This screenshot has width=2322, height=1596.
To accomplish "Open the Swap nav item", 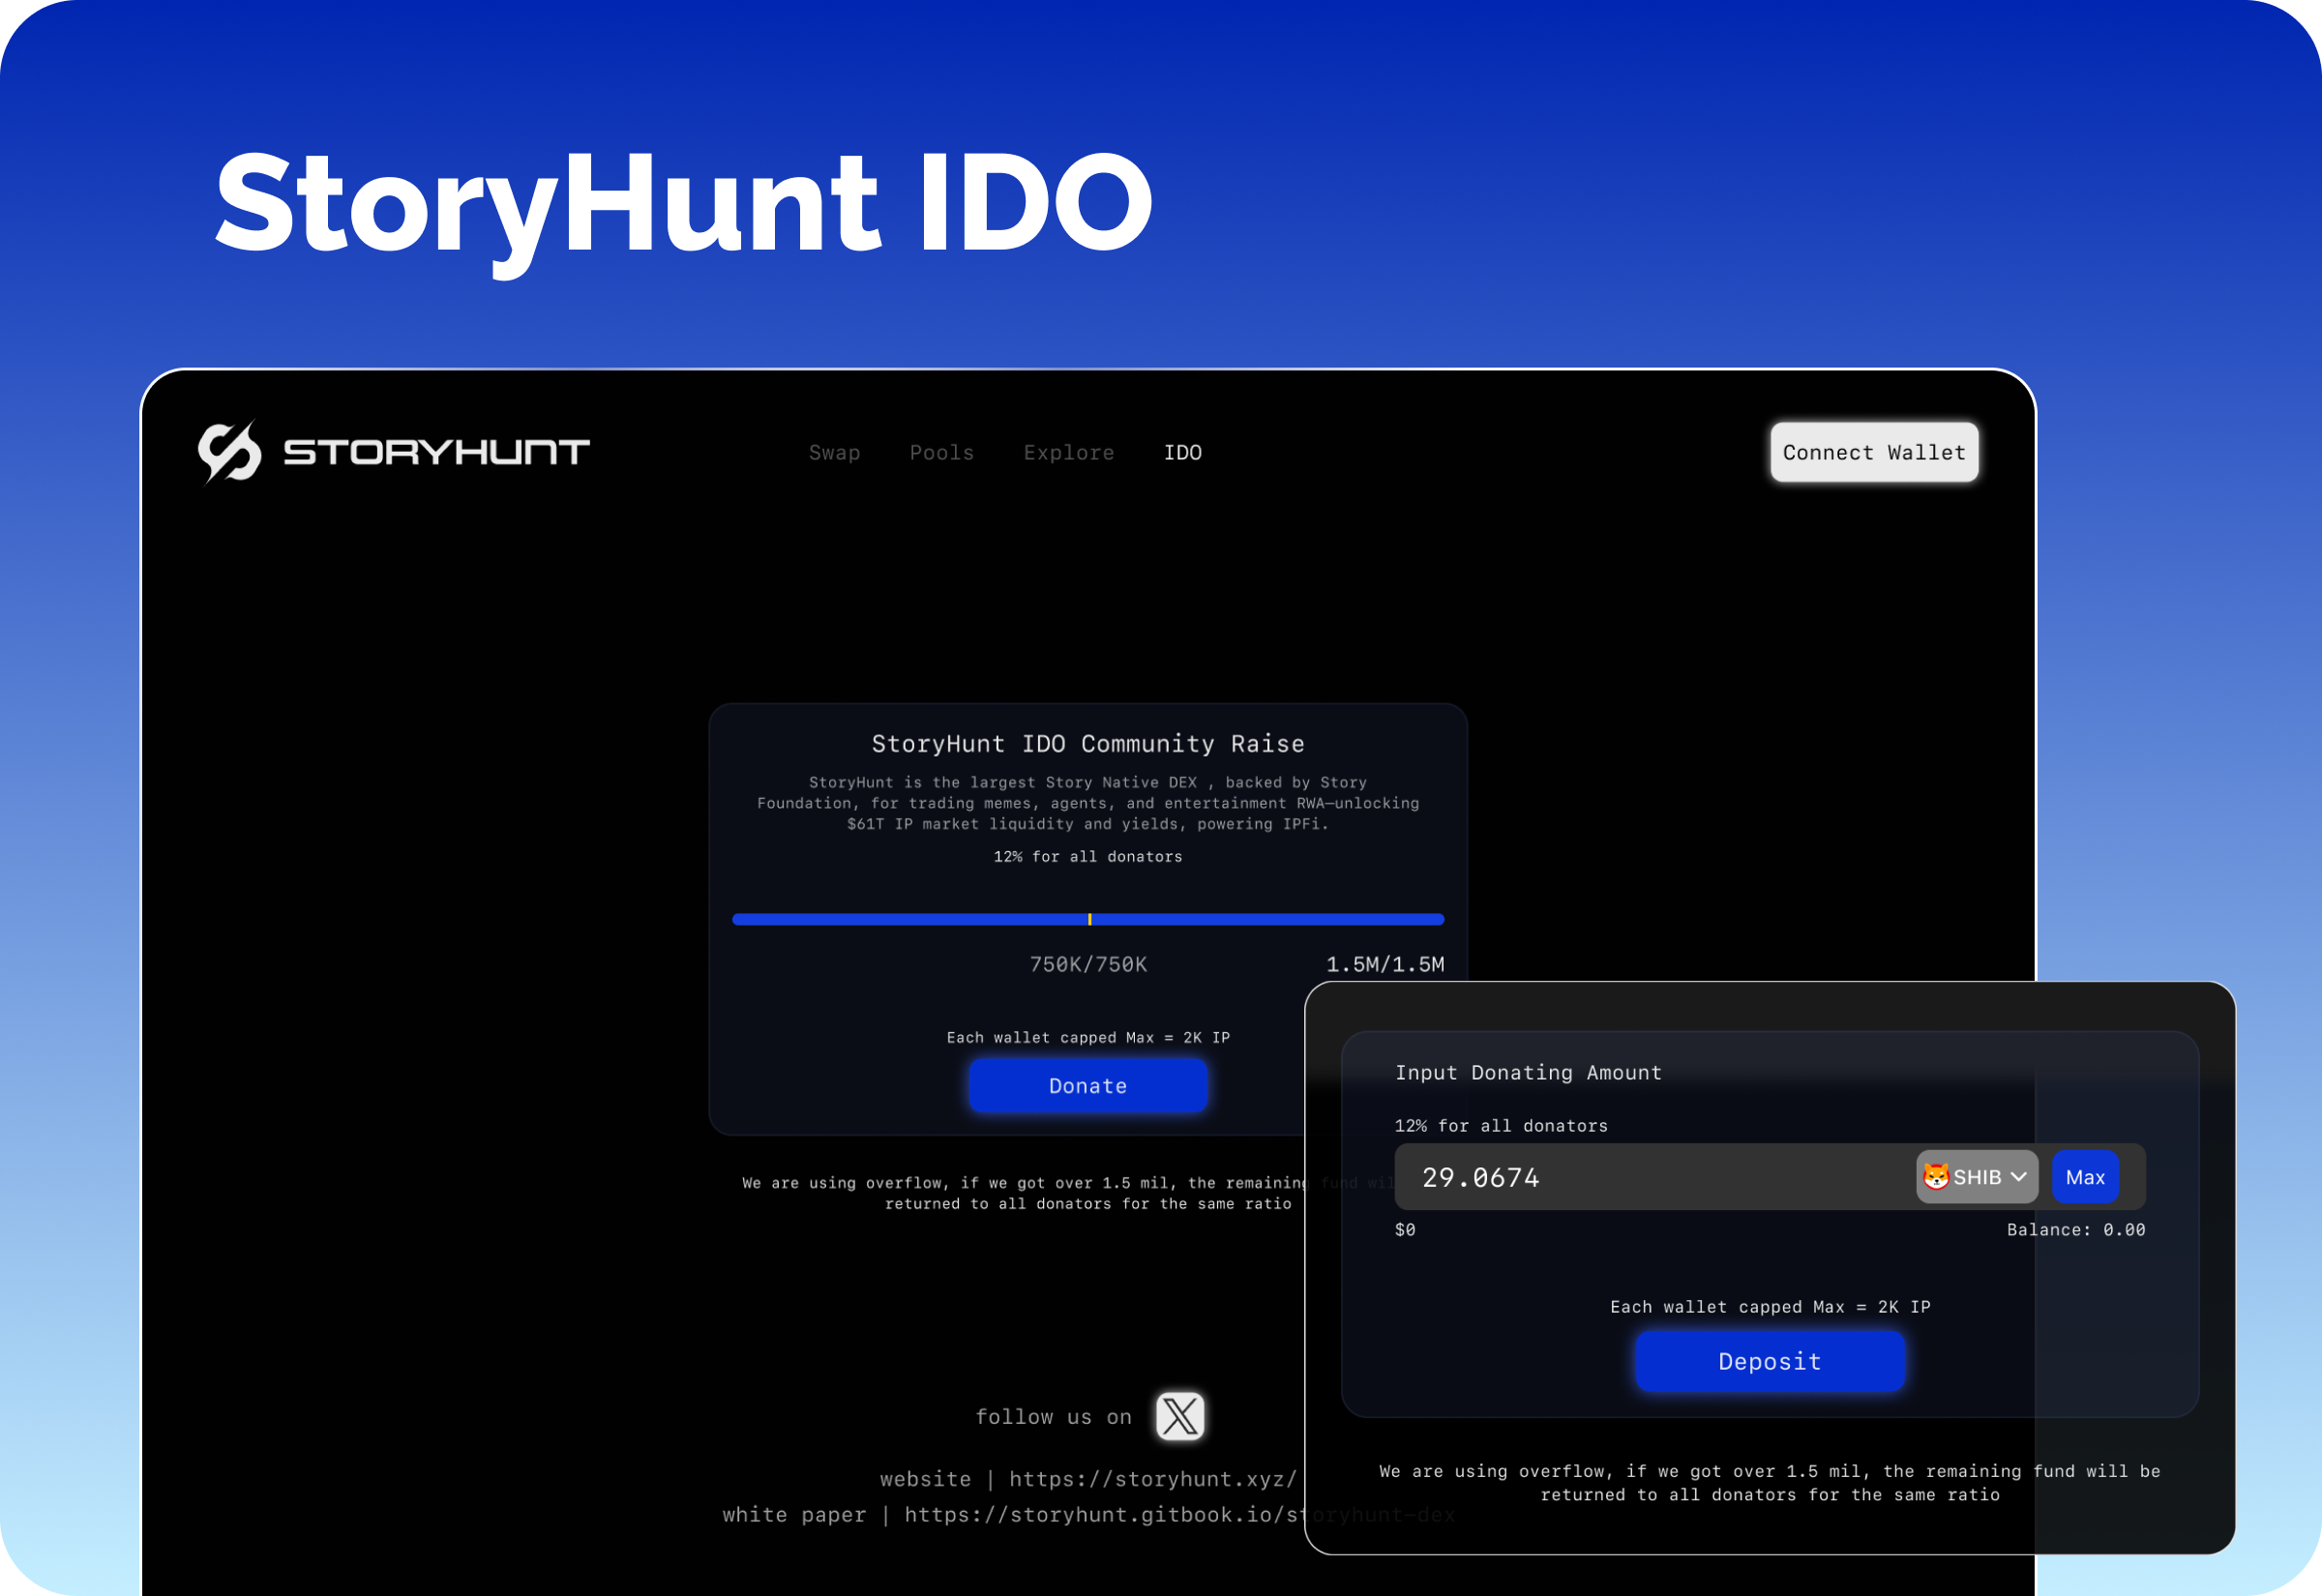I will (x=834, y=453).
